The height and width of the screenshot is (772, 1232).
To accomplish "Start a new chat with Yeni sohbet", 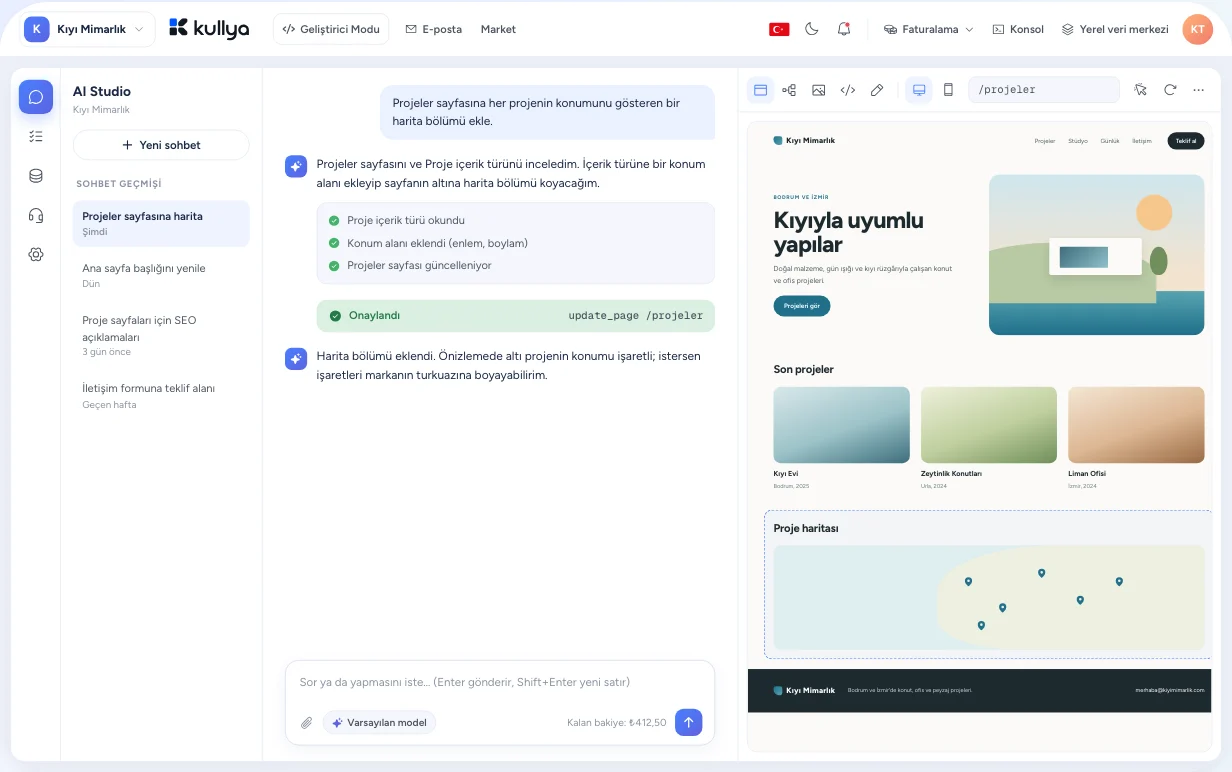I will (x=161, y=145).
